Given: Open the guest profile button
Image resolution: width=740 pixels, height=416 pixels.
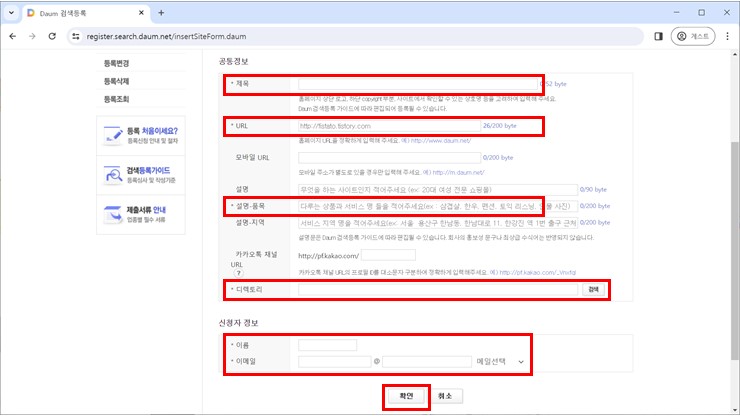Looking at the screenshot, I should (693, 36).
